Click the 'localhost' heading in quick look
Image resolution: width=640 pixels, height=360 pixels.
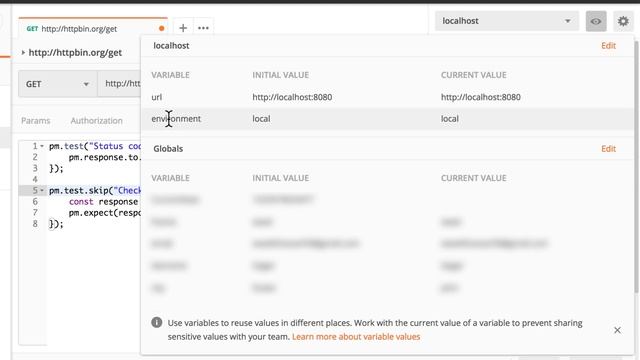coord(171,46)
